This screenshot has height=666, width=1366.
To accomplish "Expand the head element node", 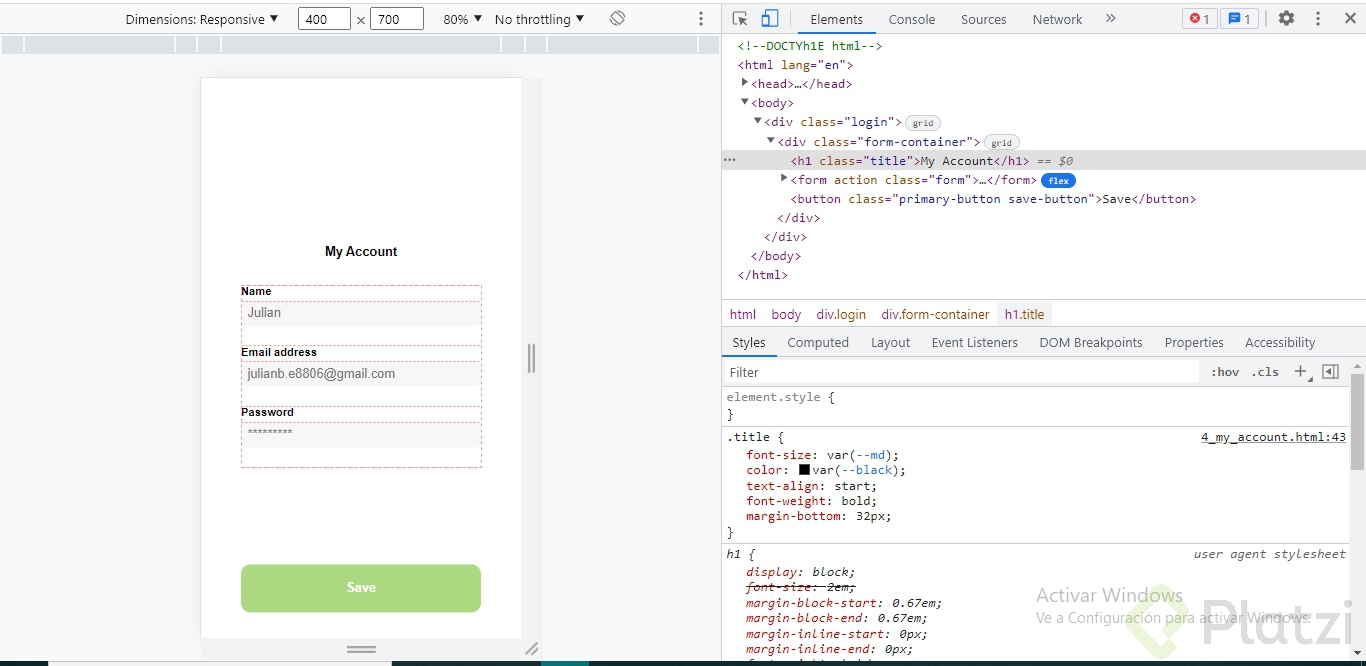I will coord(745,83).
